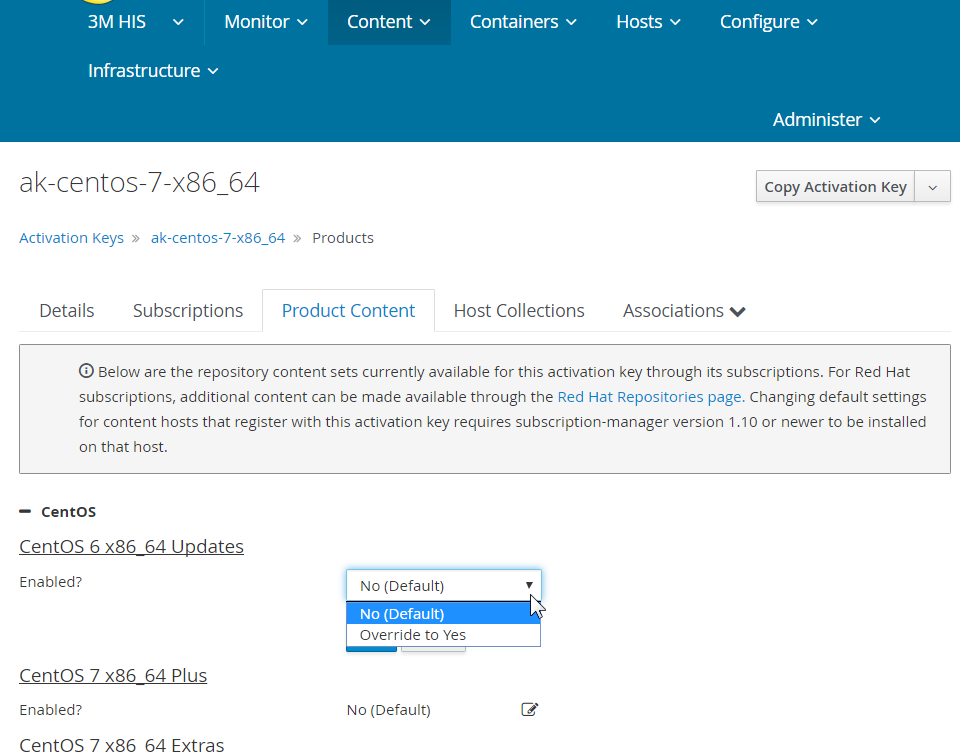Open the CentOS 6 x86_64 Updates link
Screen dimensions: 960x753
click(131, 546)
